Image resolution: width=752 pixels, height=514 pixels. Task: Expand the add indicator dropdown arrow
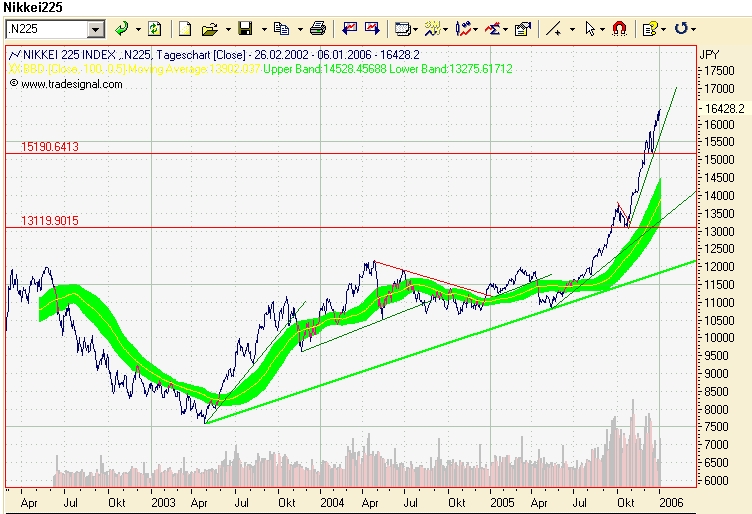446,30
